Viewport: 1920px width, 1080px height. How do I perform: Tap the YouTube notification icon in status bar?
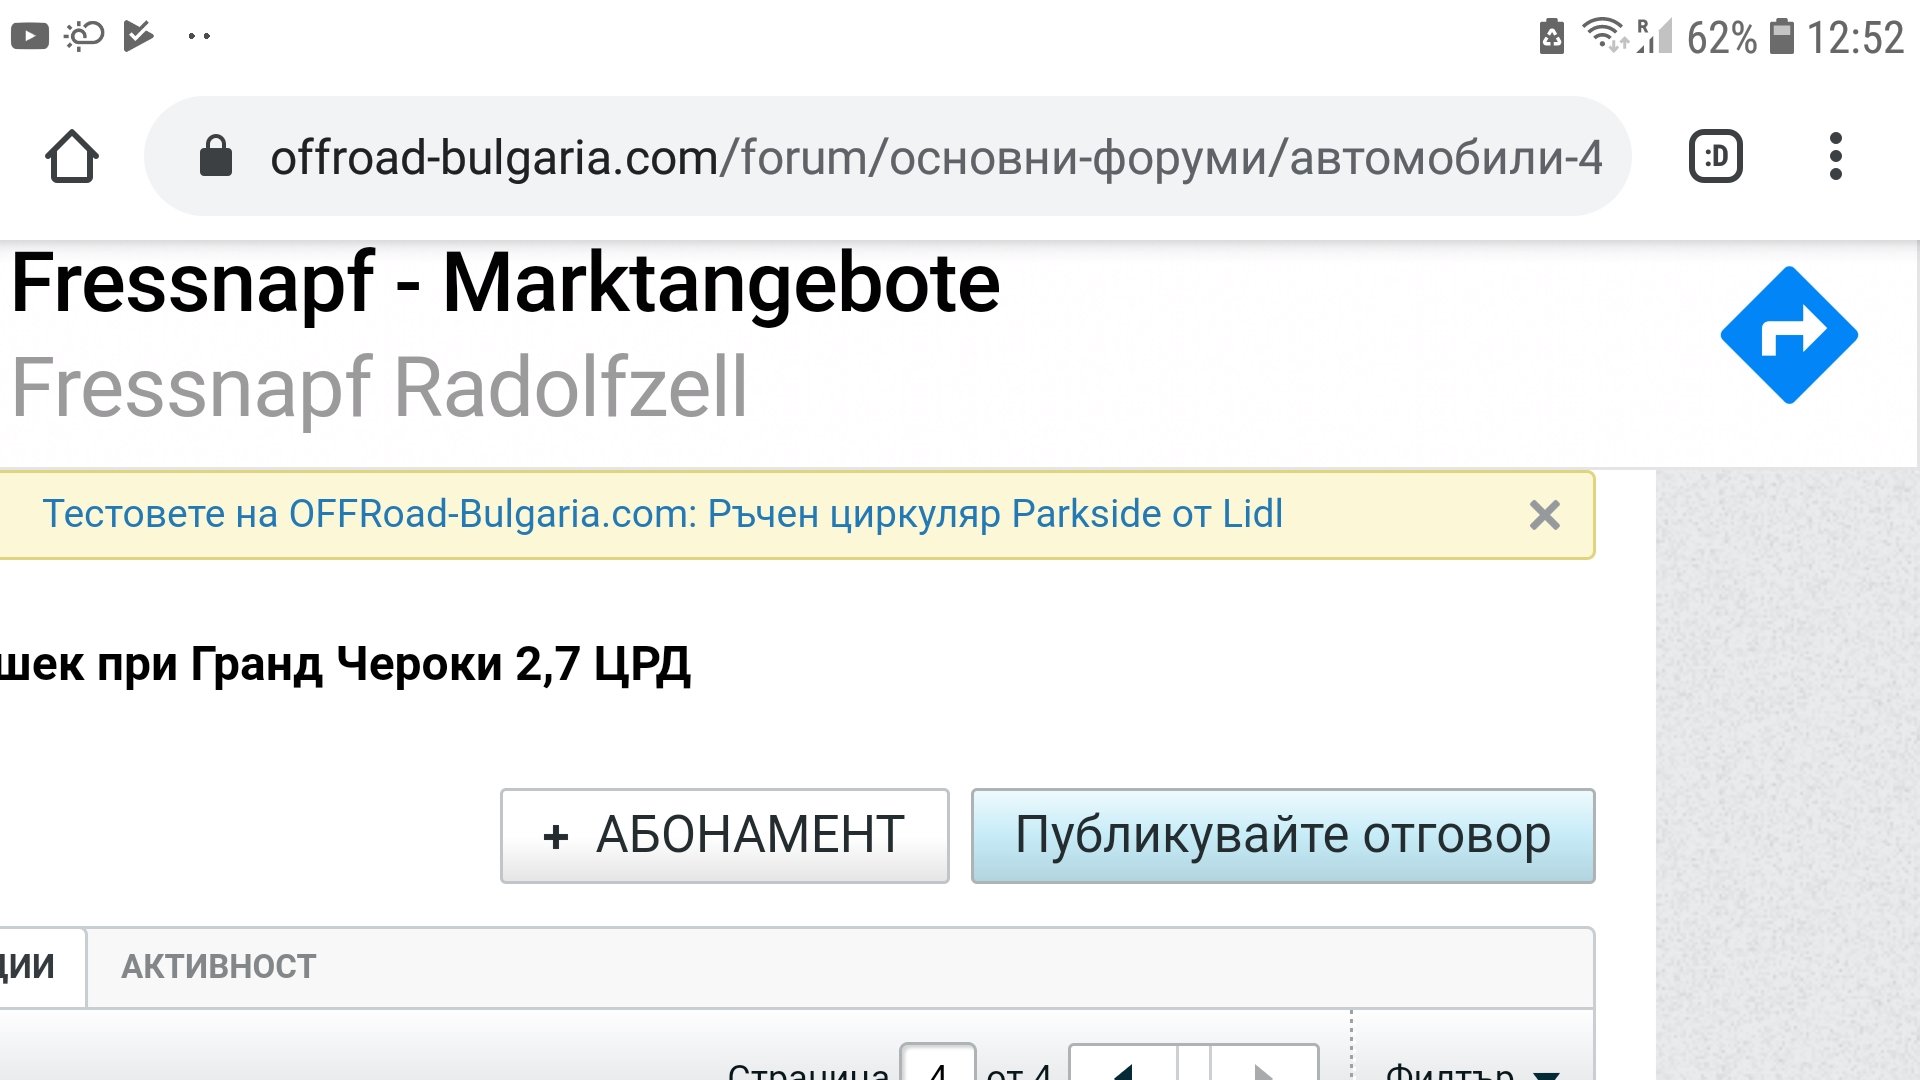coord(30,37)
